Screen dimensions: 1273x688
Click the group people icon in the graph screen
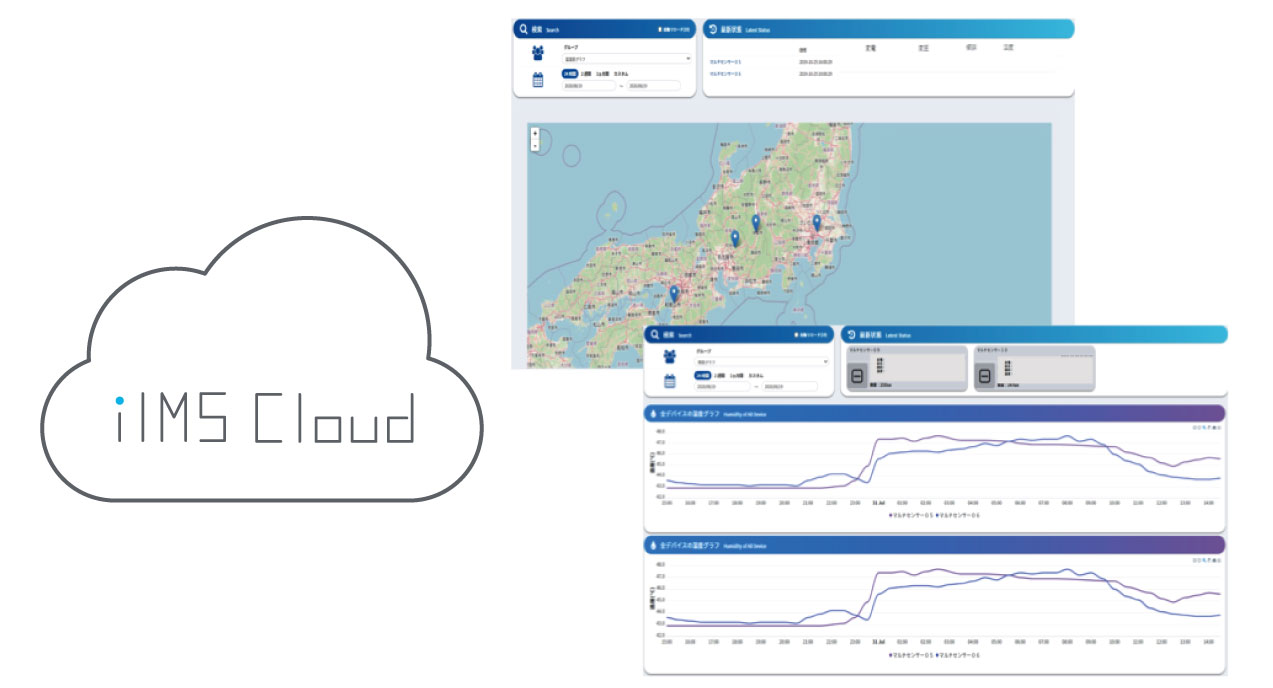coord(669,357)
